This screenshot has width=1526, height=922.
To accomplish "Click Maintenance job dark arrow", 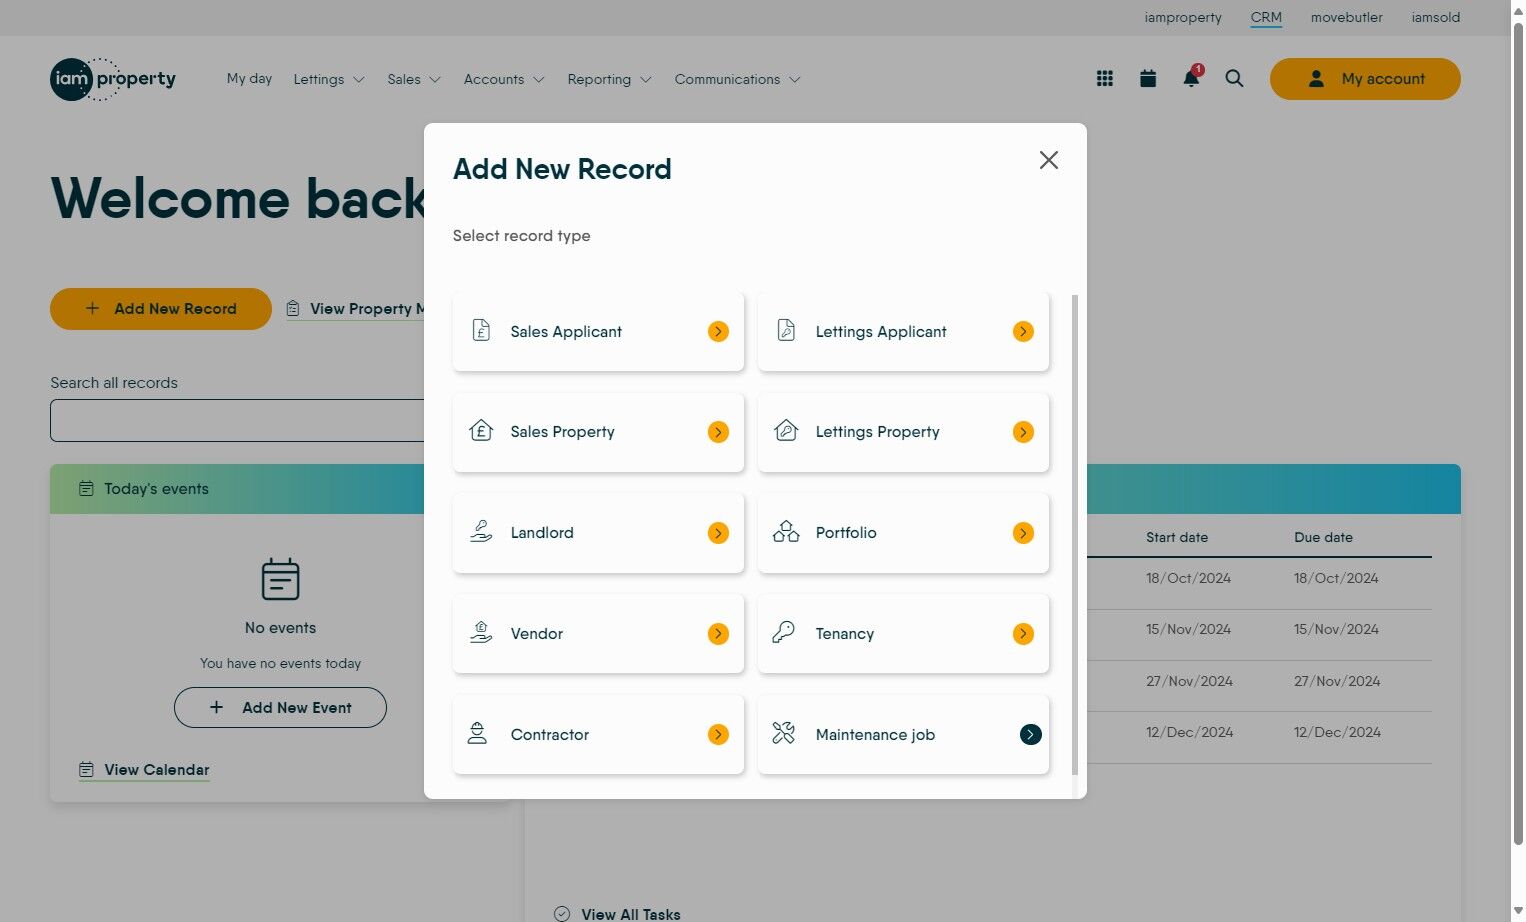I will click(1031, 734).
